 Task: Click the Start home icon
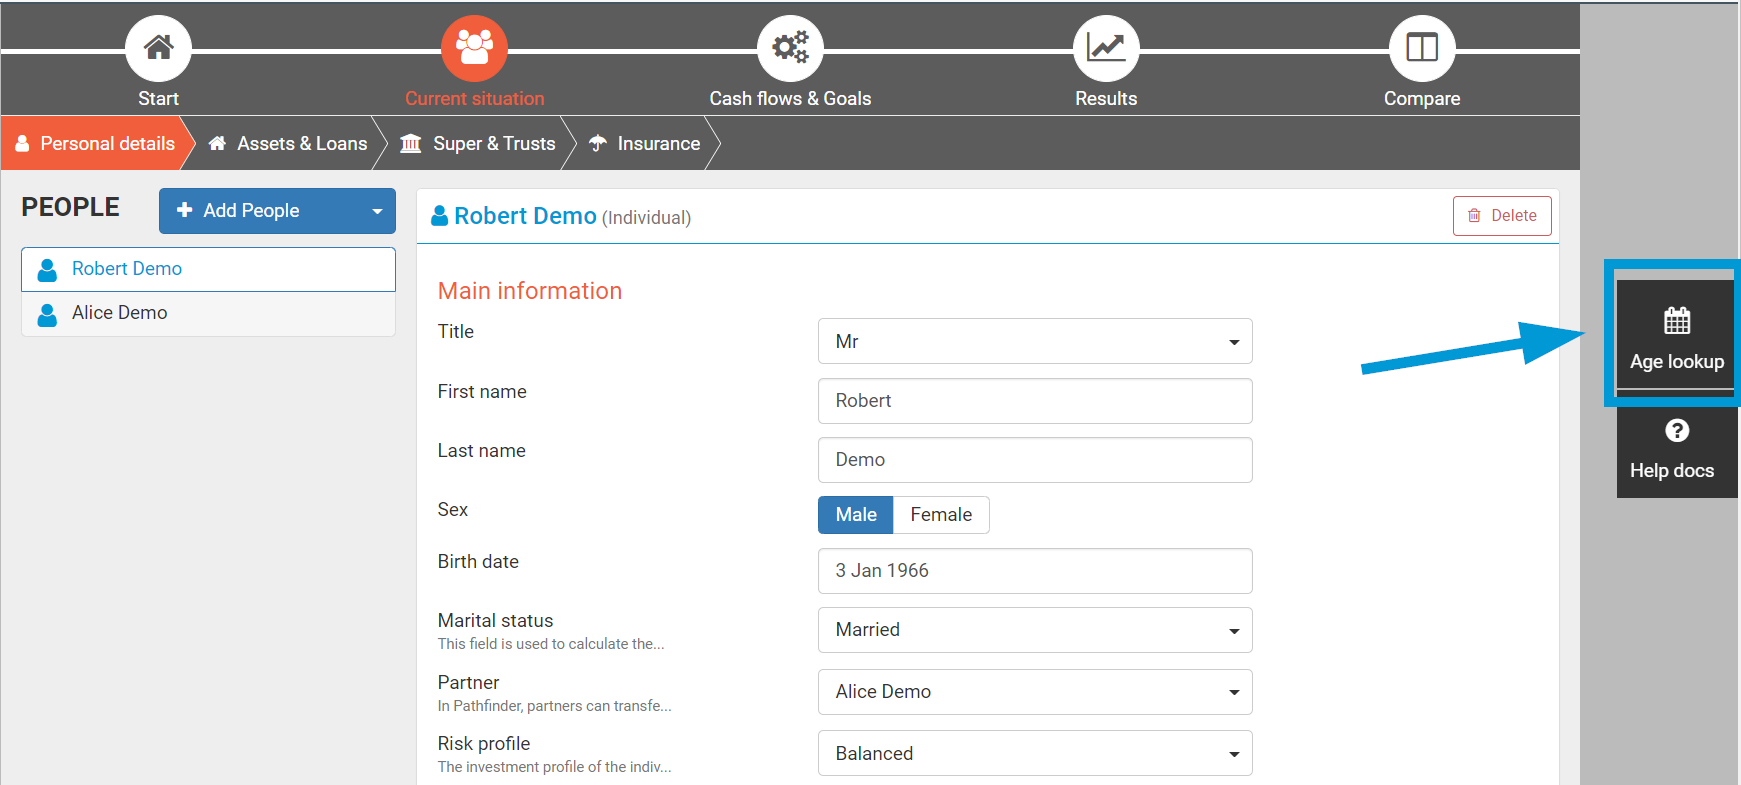(158, 48)
